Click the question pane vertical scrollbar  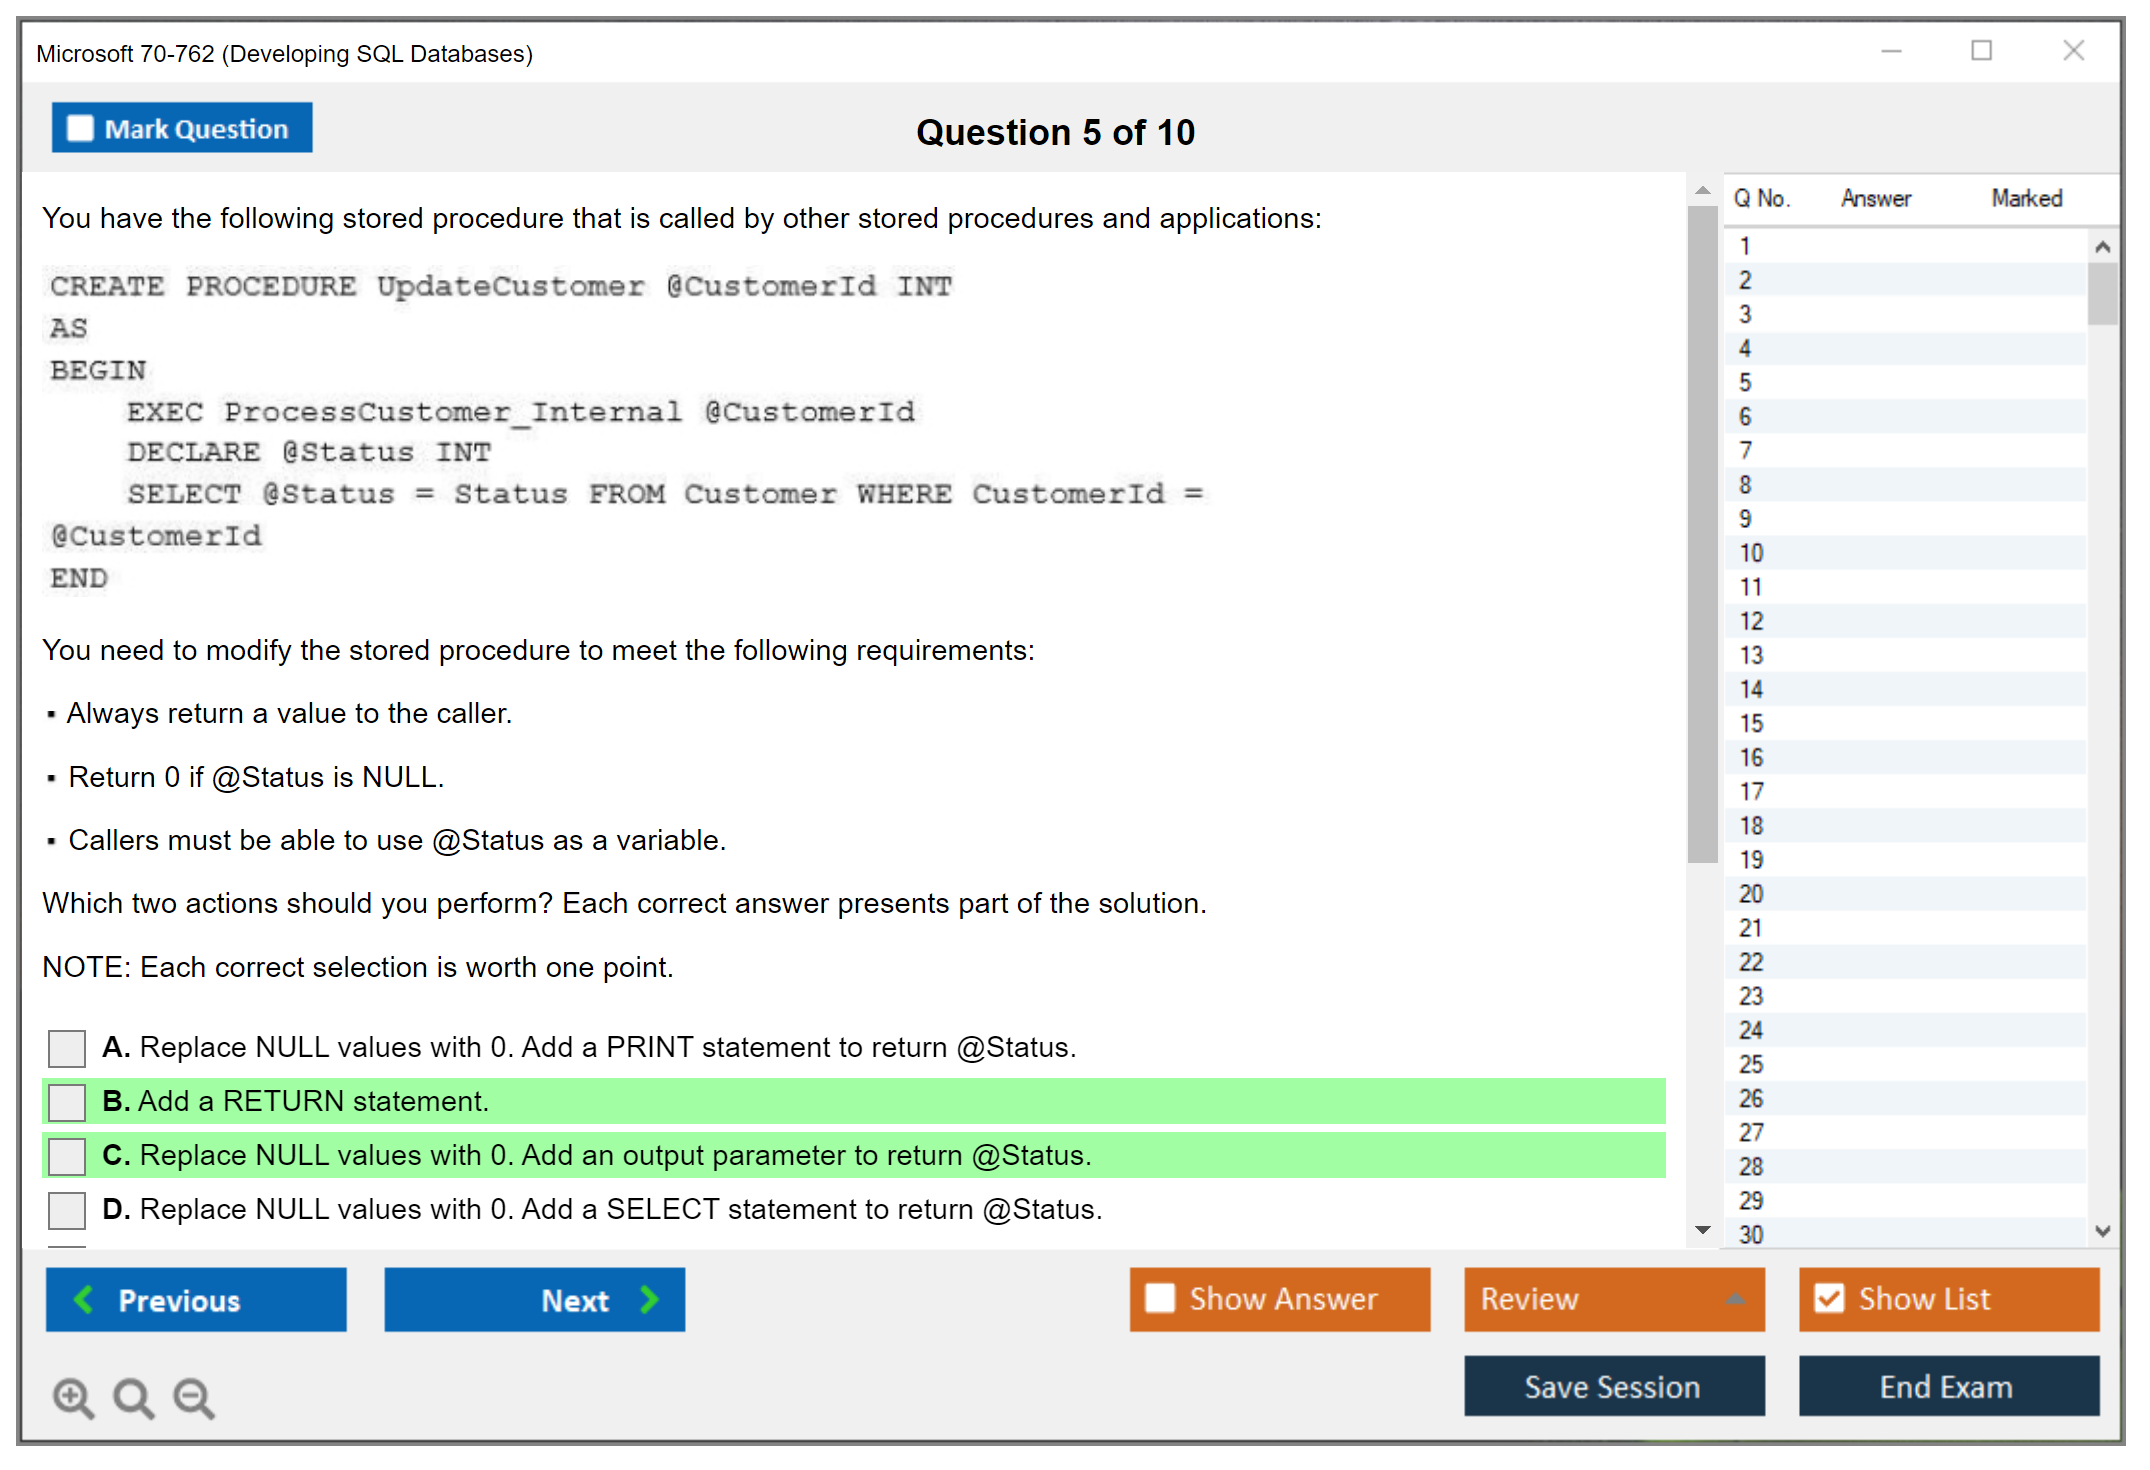1702,535
